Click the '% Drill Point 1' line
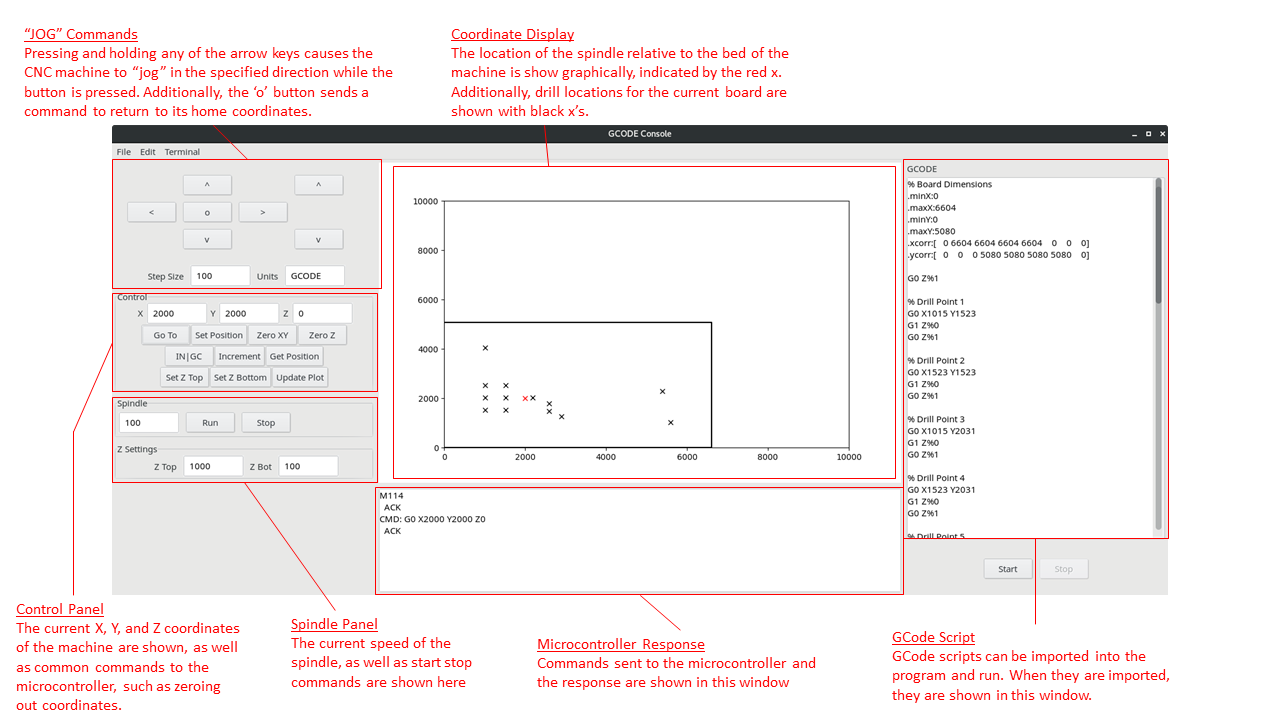The width and height of the screenshot is (1280, 720). [936, 302]
